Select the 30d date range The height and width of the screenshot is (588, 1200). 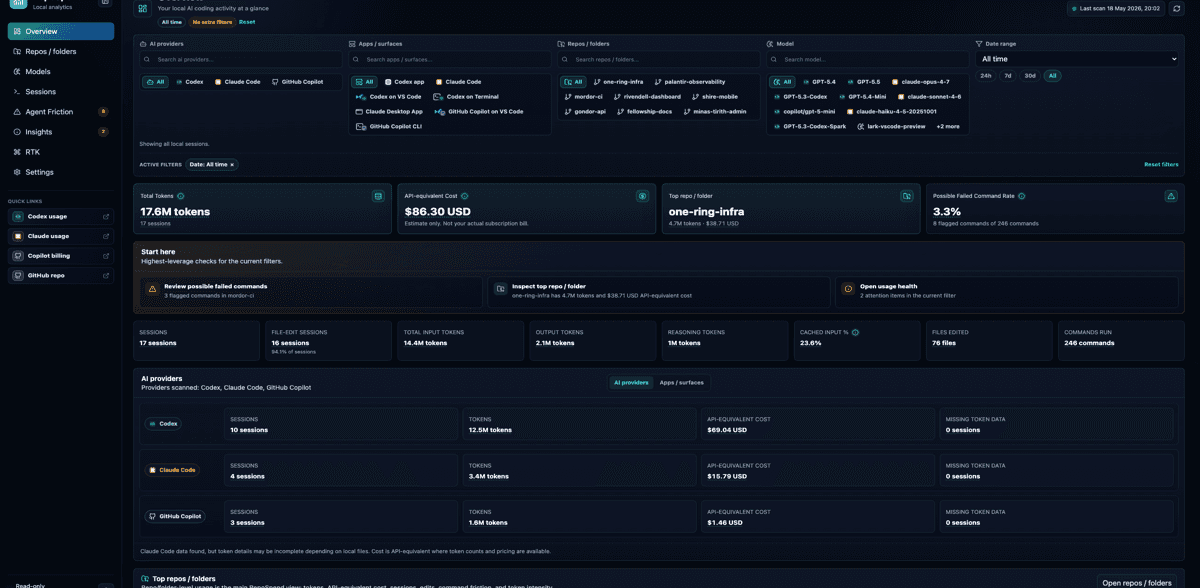pos(1030,76)
